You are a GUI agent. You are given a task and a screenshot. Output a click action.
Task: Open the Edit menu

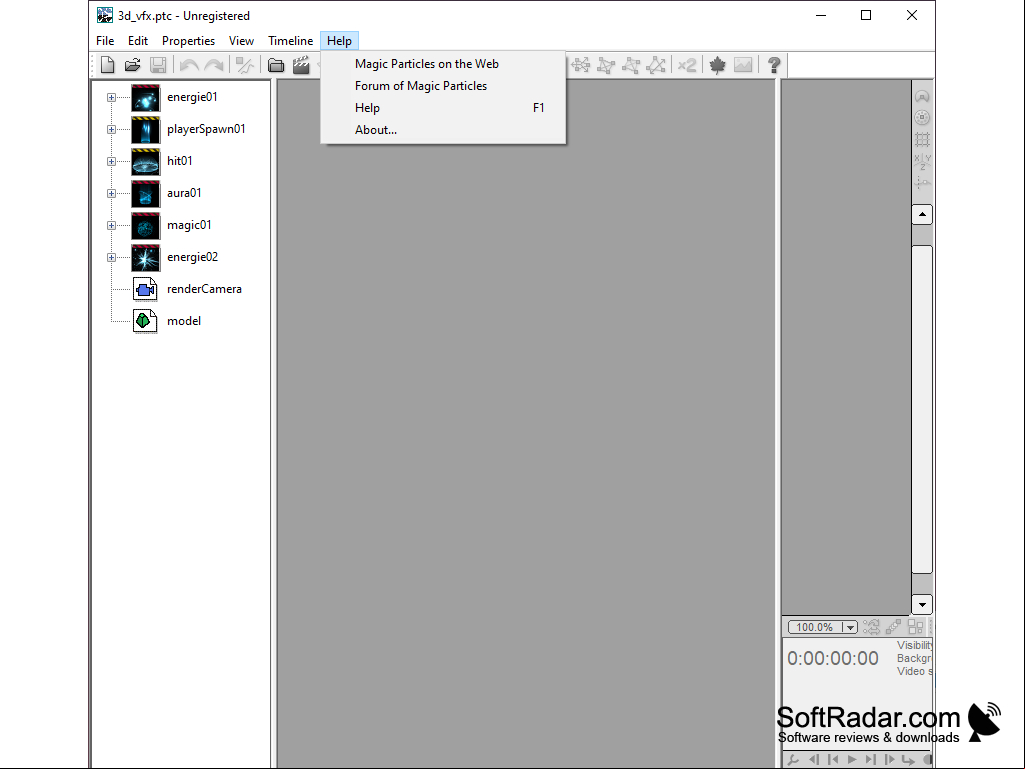(x=138, y=41)
